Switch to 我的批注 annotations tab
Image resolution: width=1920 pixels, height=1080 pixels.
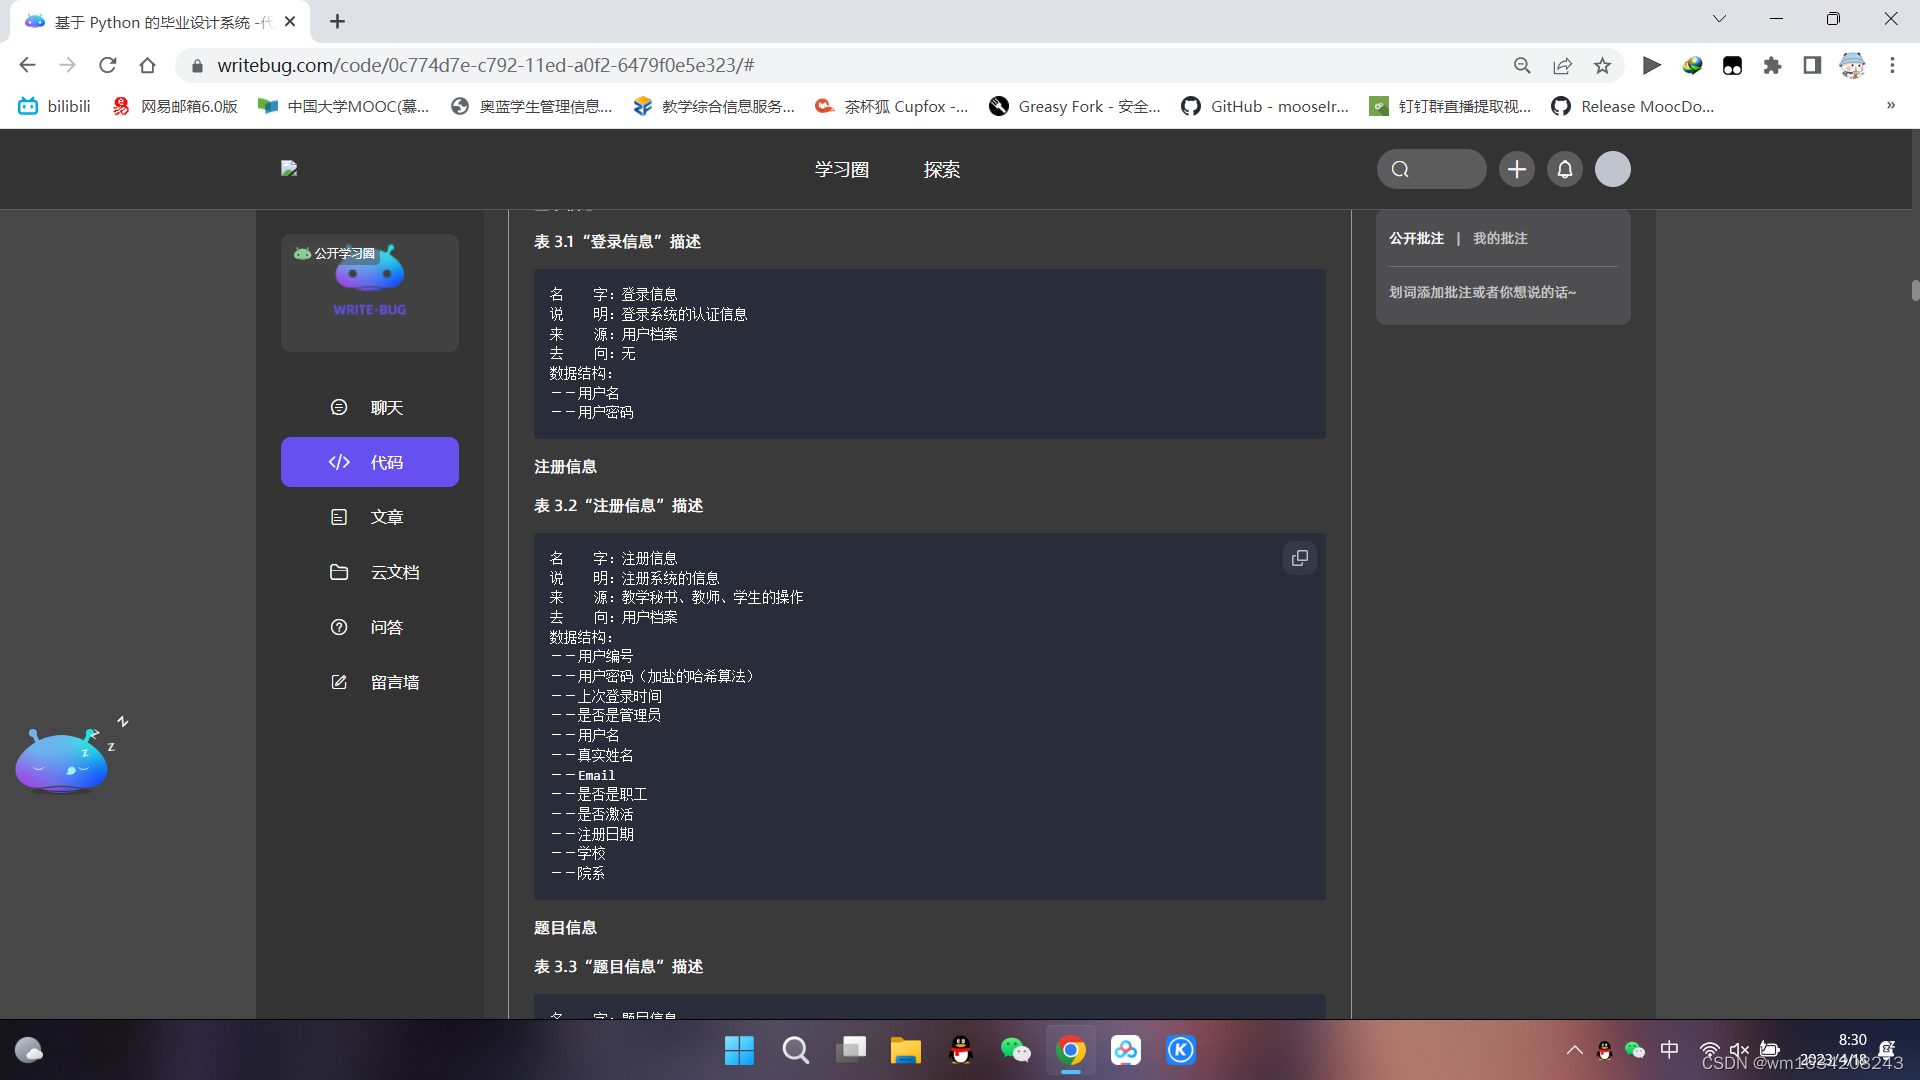click(1499, 238)
